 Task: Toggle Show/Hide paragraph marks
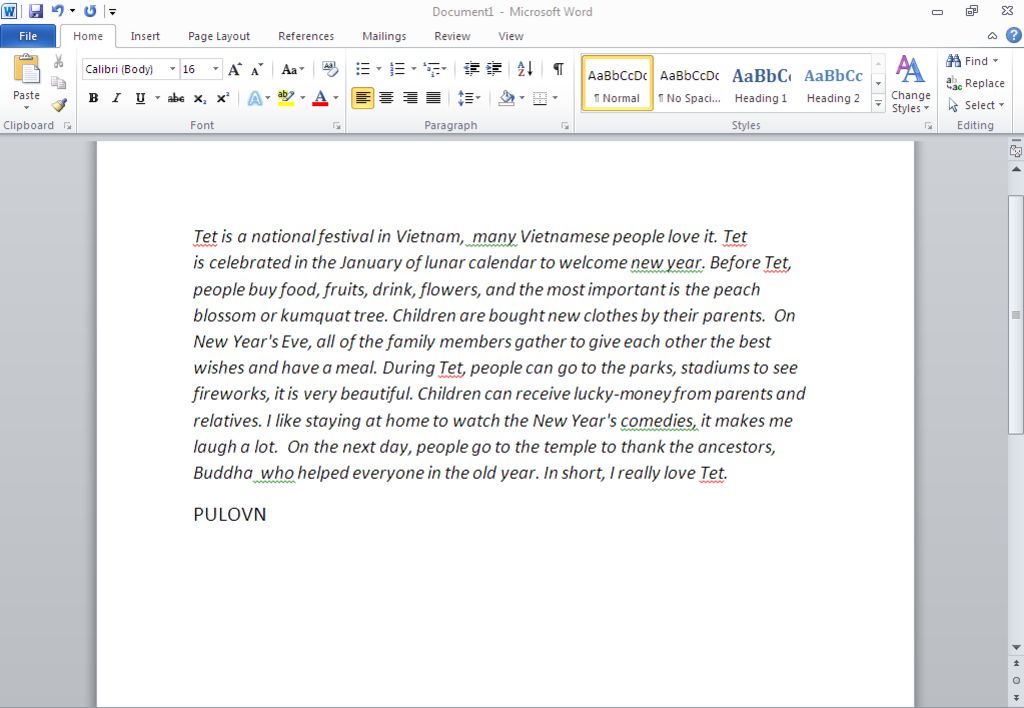click(558, 69)
